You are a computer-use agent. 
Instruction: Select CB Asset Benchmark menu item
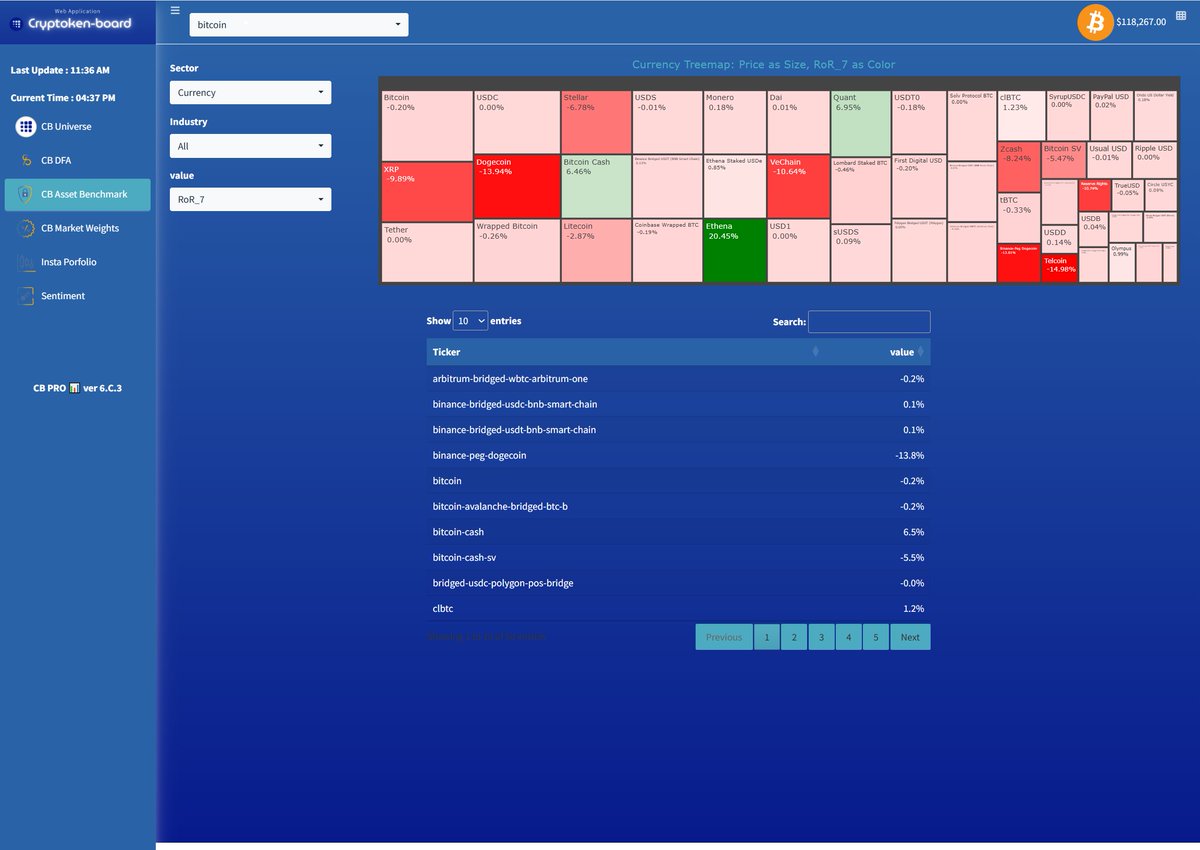pos(78,194)
